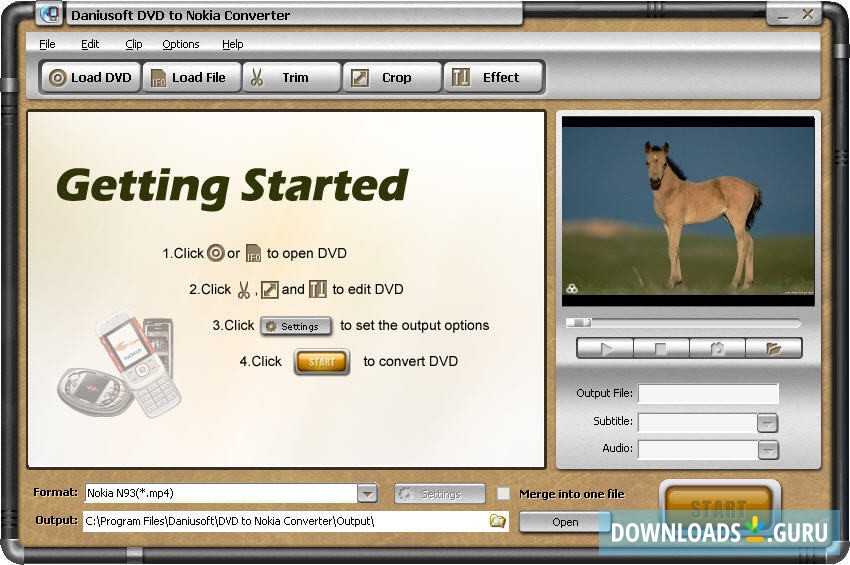850x565 pixels.
Task: Click the 'to convert DVD' text
Action: 410,361
